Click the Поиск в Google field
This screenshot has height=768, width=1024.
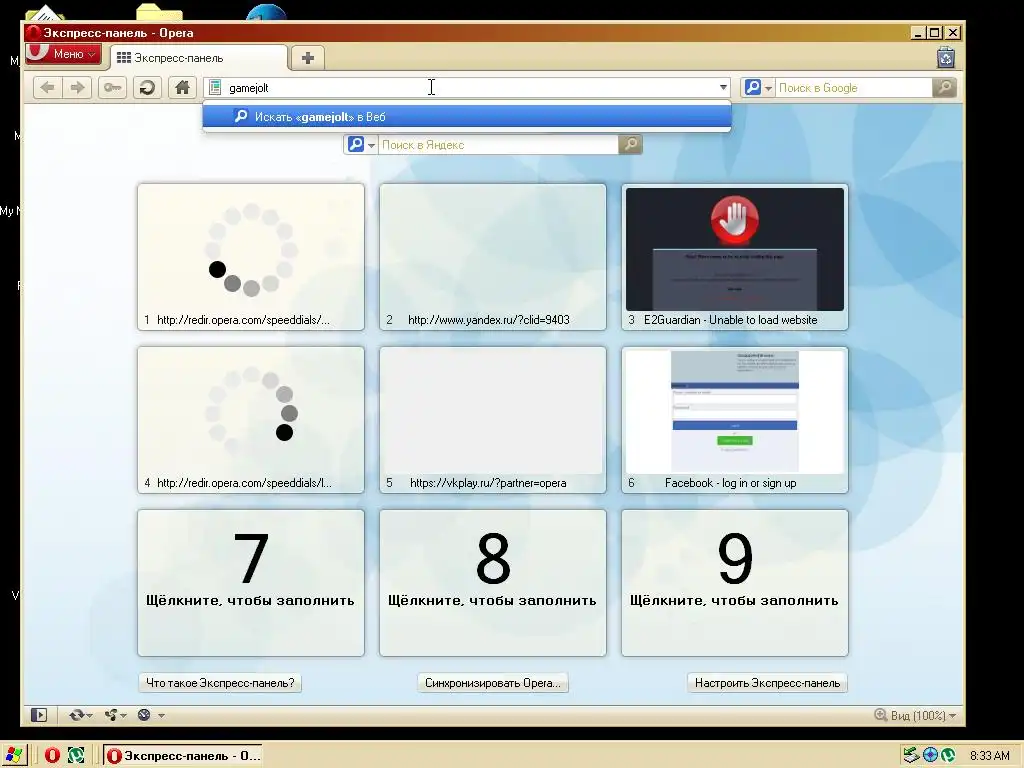tap(854, 88)
